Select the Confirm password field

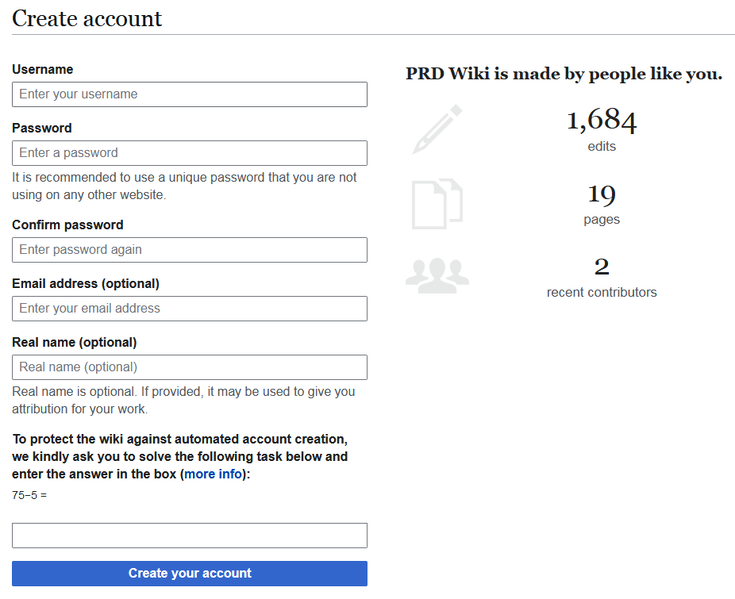[x=190, y=250]
